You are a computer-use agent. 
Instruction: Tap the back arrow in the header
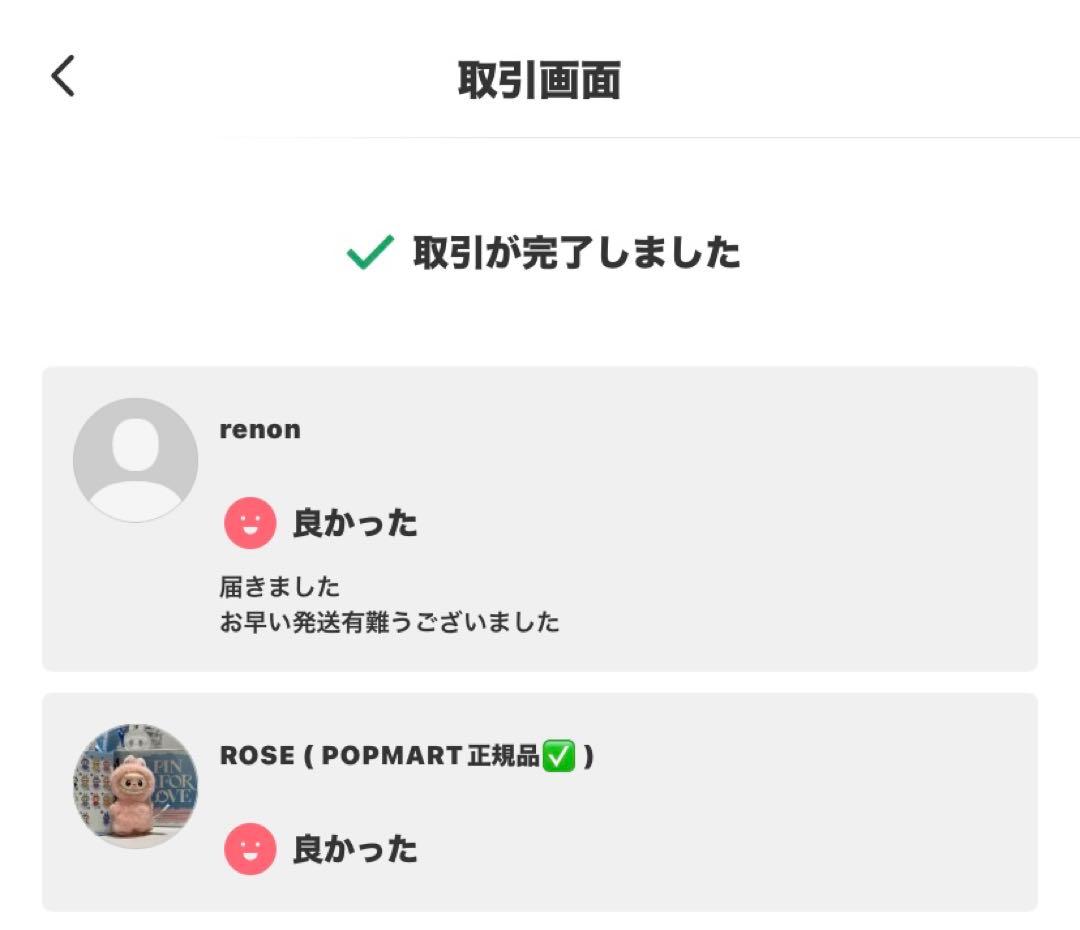[63, 76]
